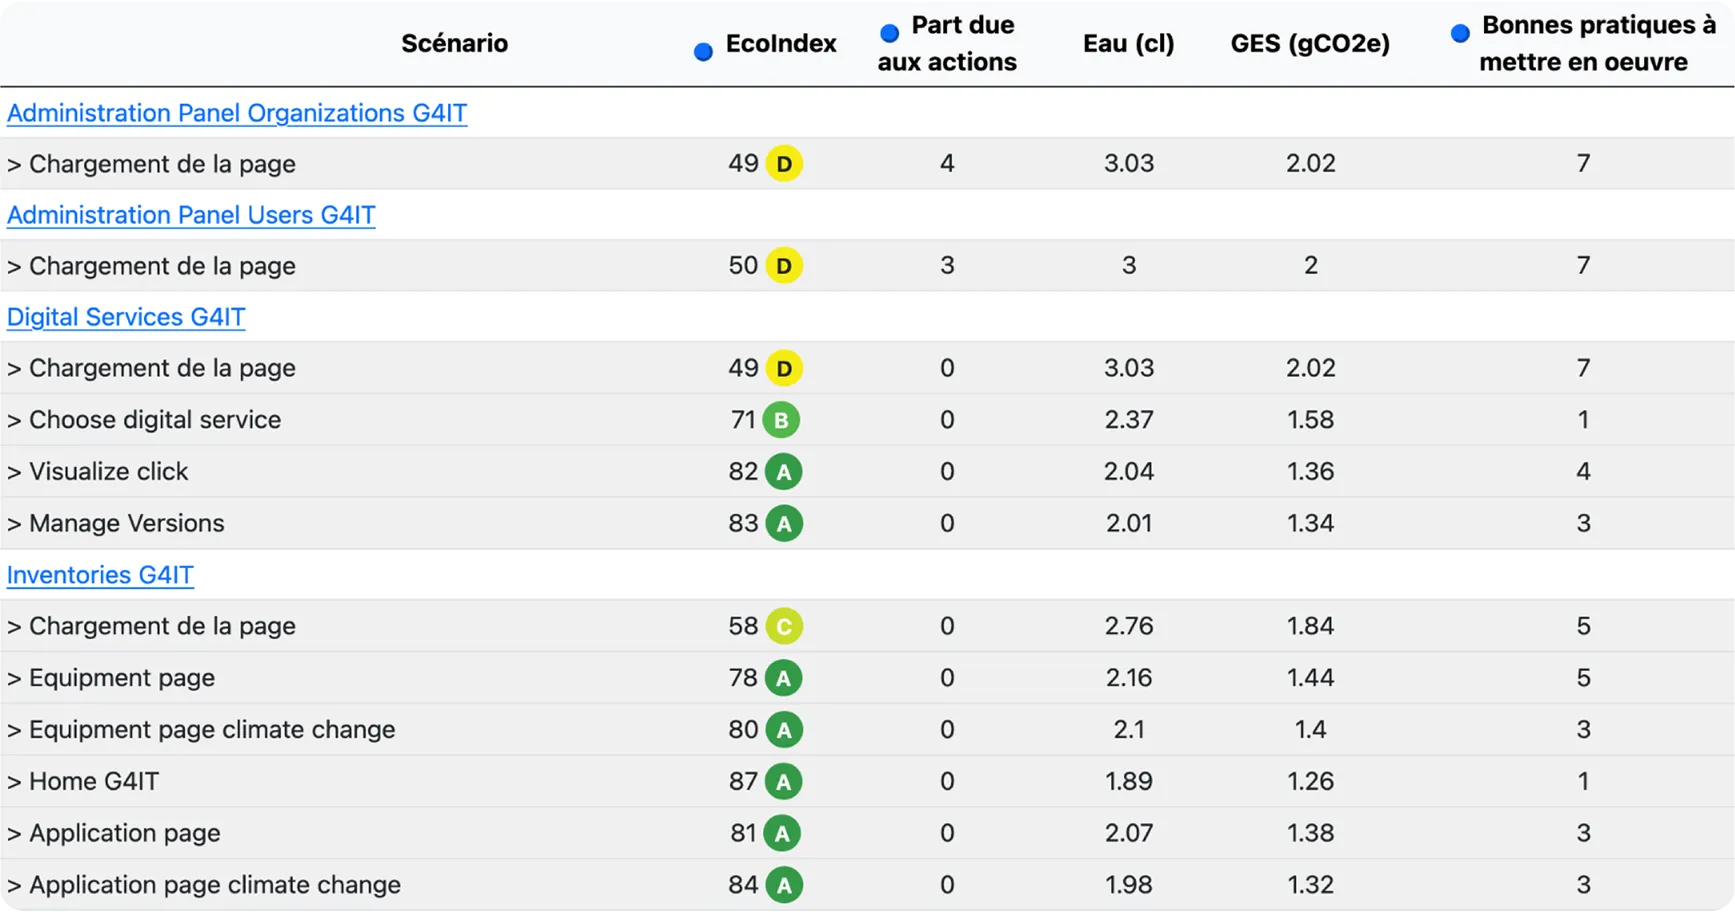1735x912 pixels.
Task: Open Administration Panel Users G4IT link
Action: (191, 215)
